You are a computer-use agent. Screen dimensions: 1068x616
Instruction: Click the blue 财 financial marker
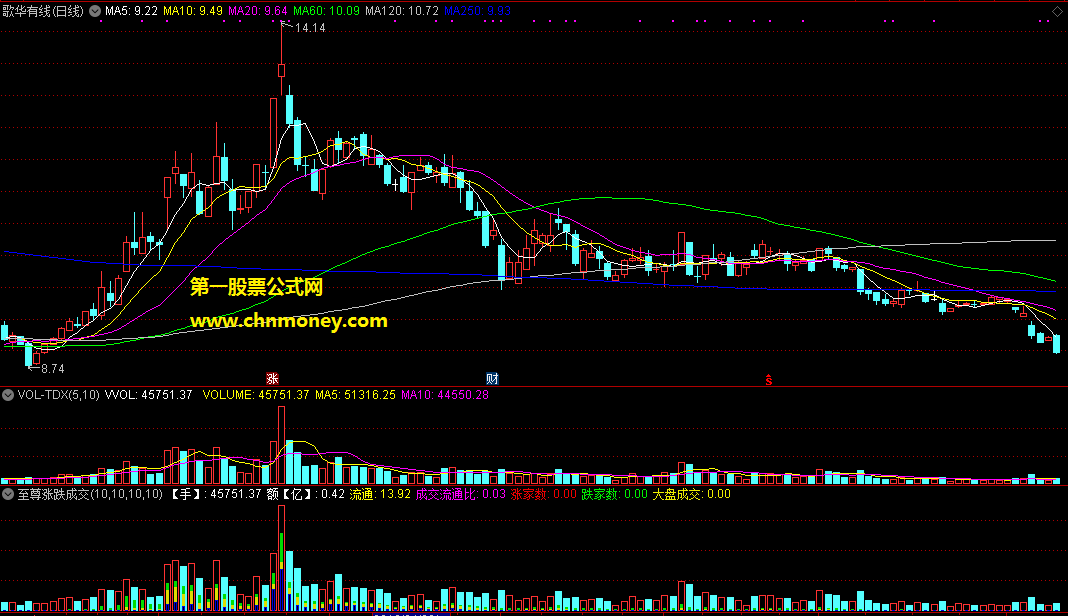pos(492,379)
